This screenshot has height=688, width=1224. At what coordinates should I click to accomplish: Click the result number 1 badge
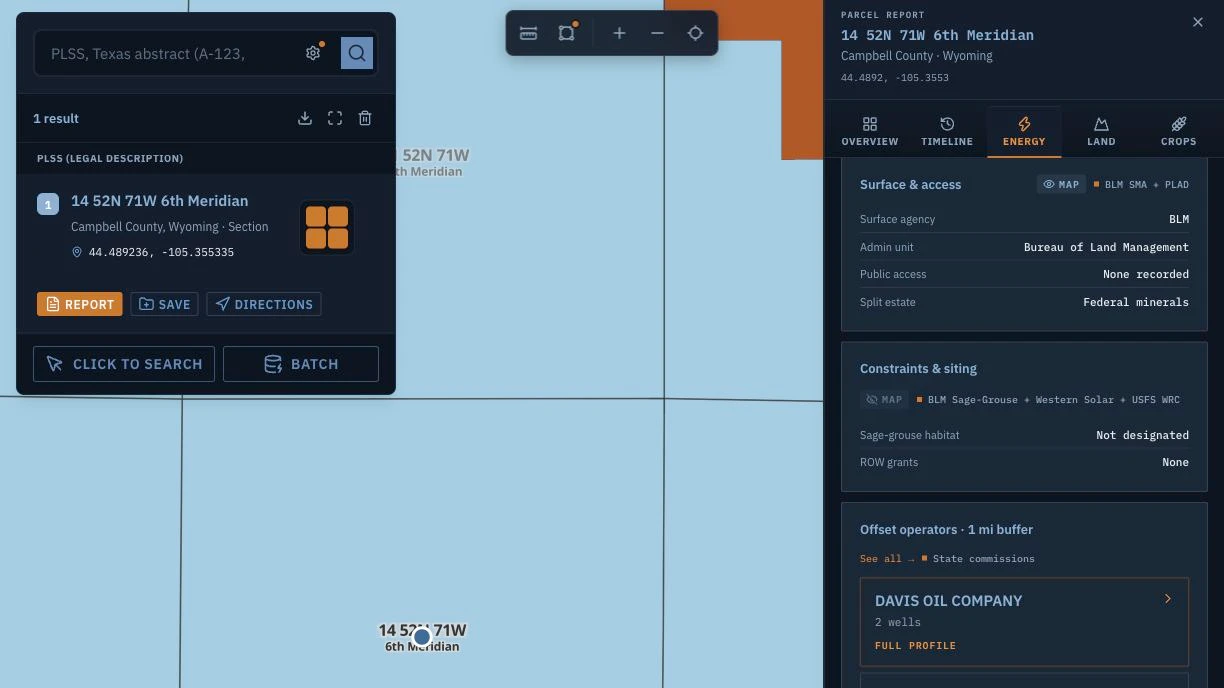pos(48,204)
